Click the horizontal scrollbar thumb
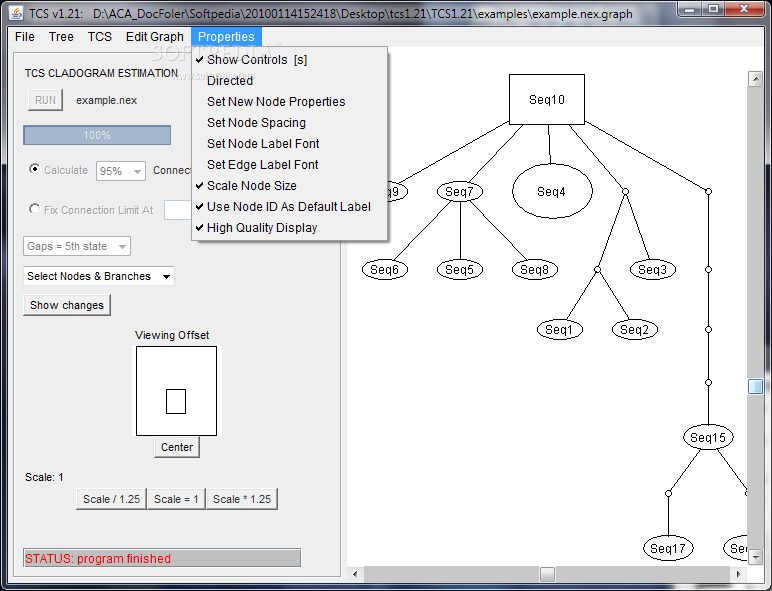The image size is (772, 591). 547,574
